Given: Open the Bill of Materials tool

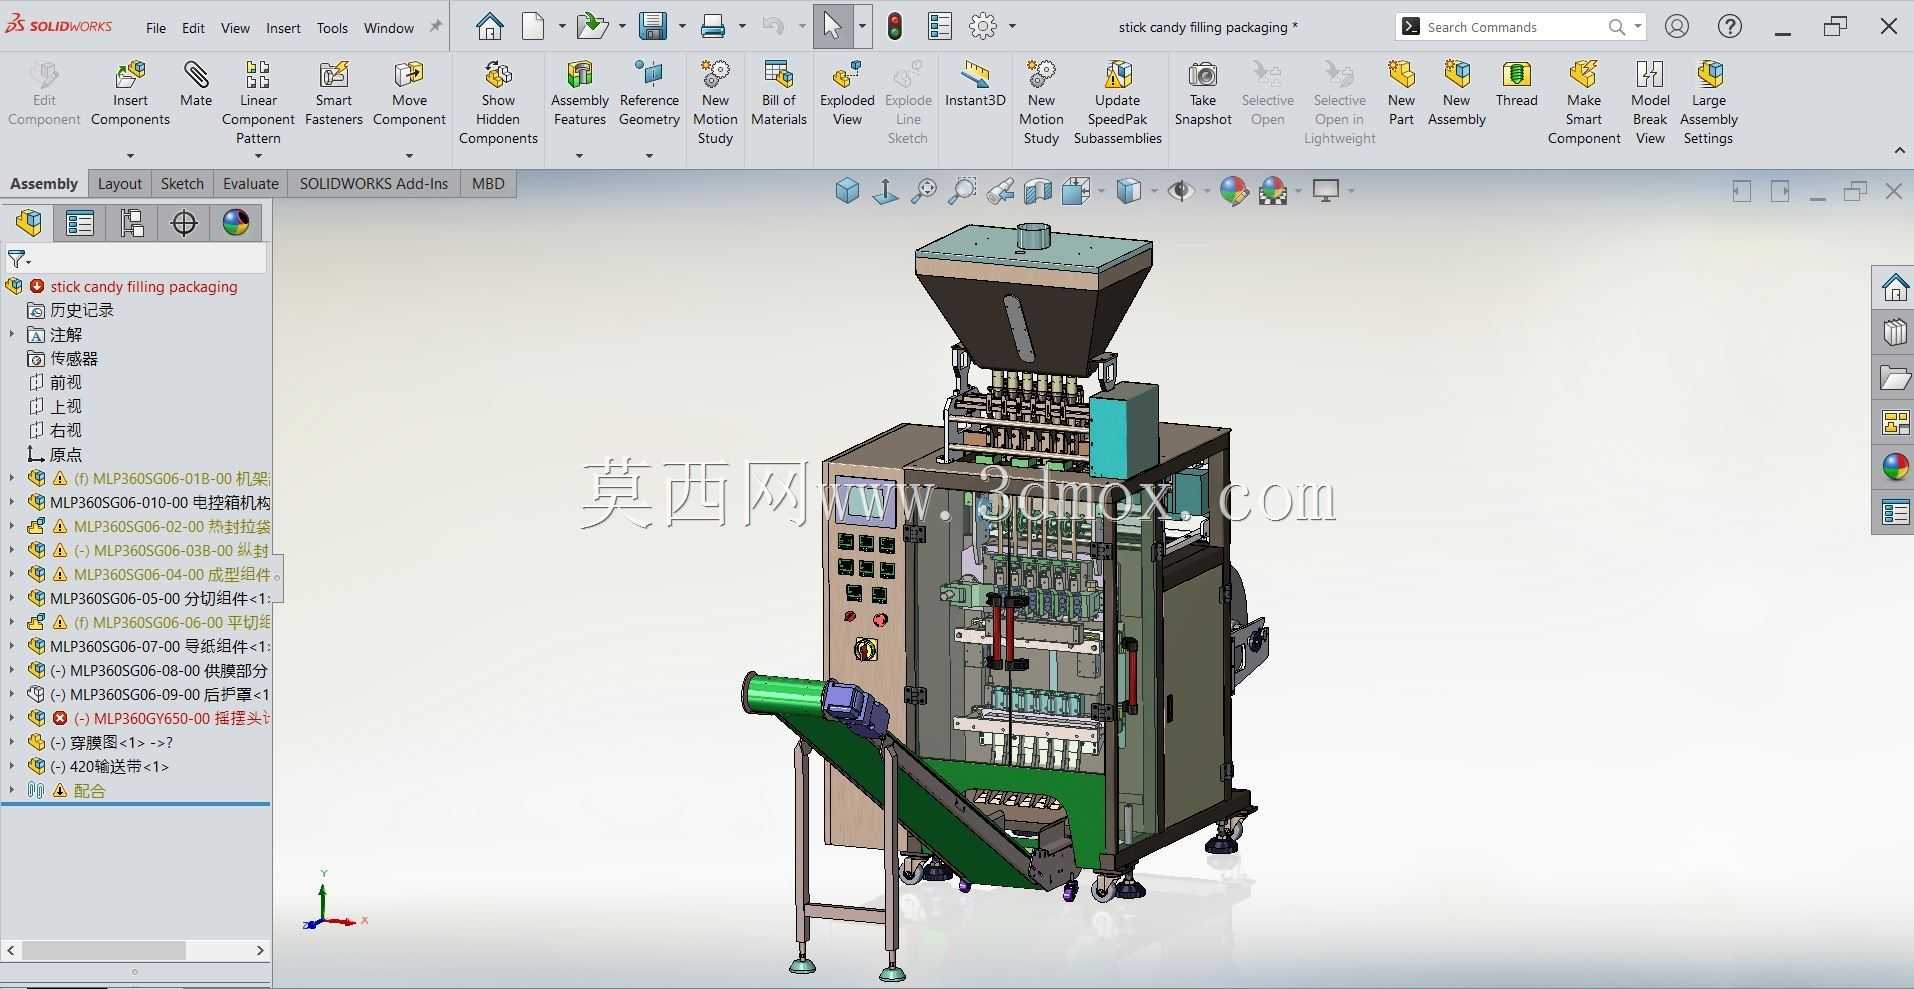Looking at the screenshot, I should tap(779, 94).
